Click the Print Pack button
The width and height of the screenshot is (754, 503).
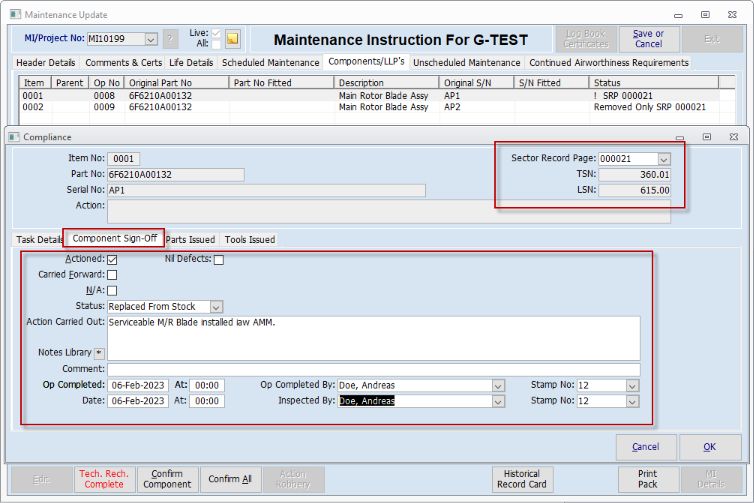pos(648,479)
